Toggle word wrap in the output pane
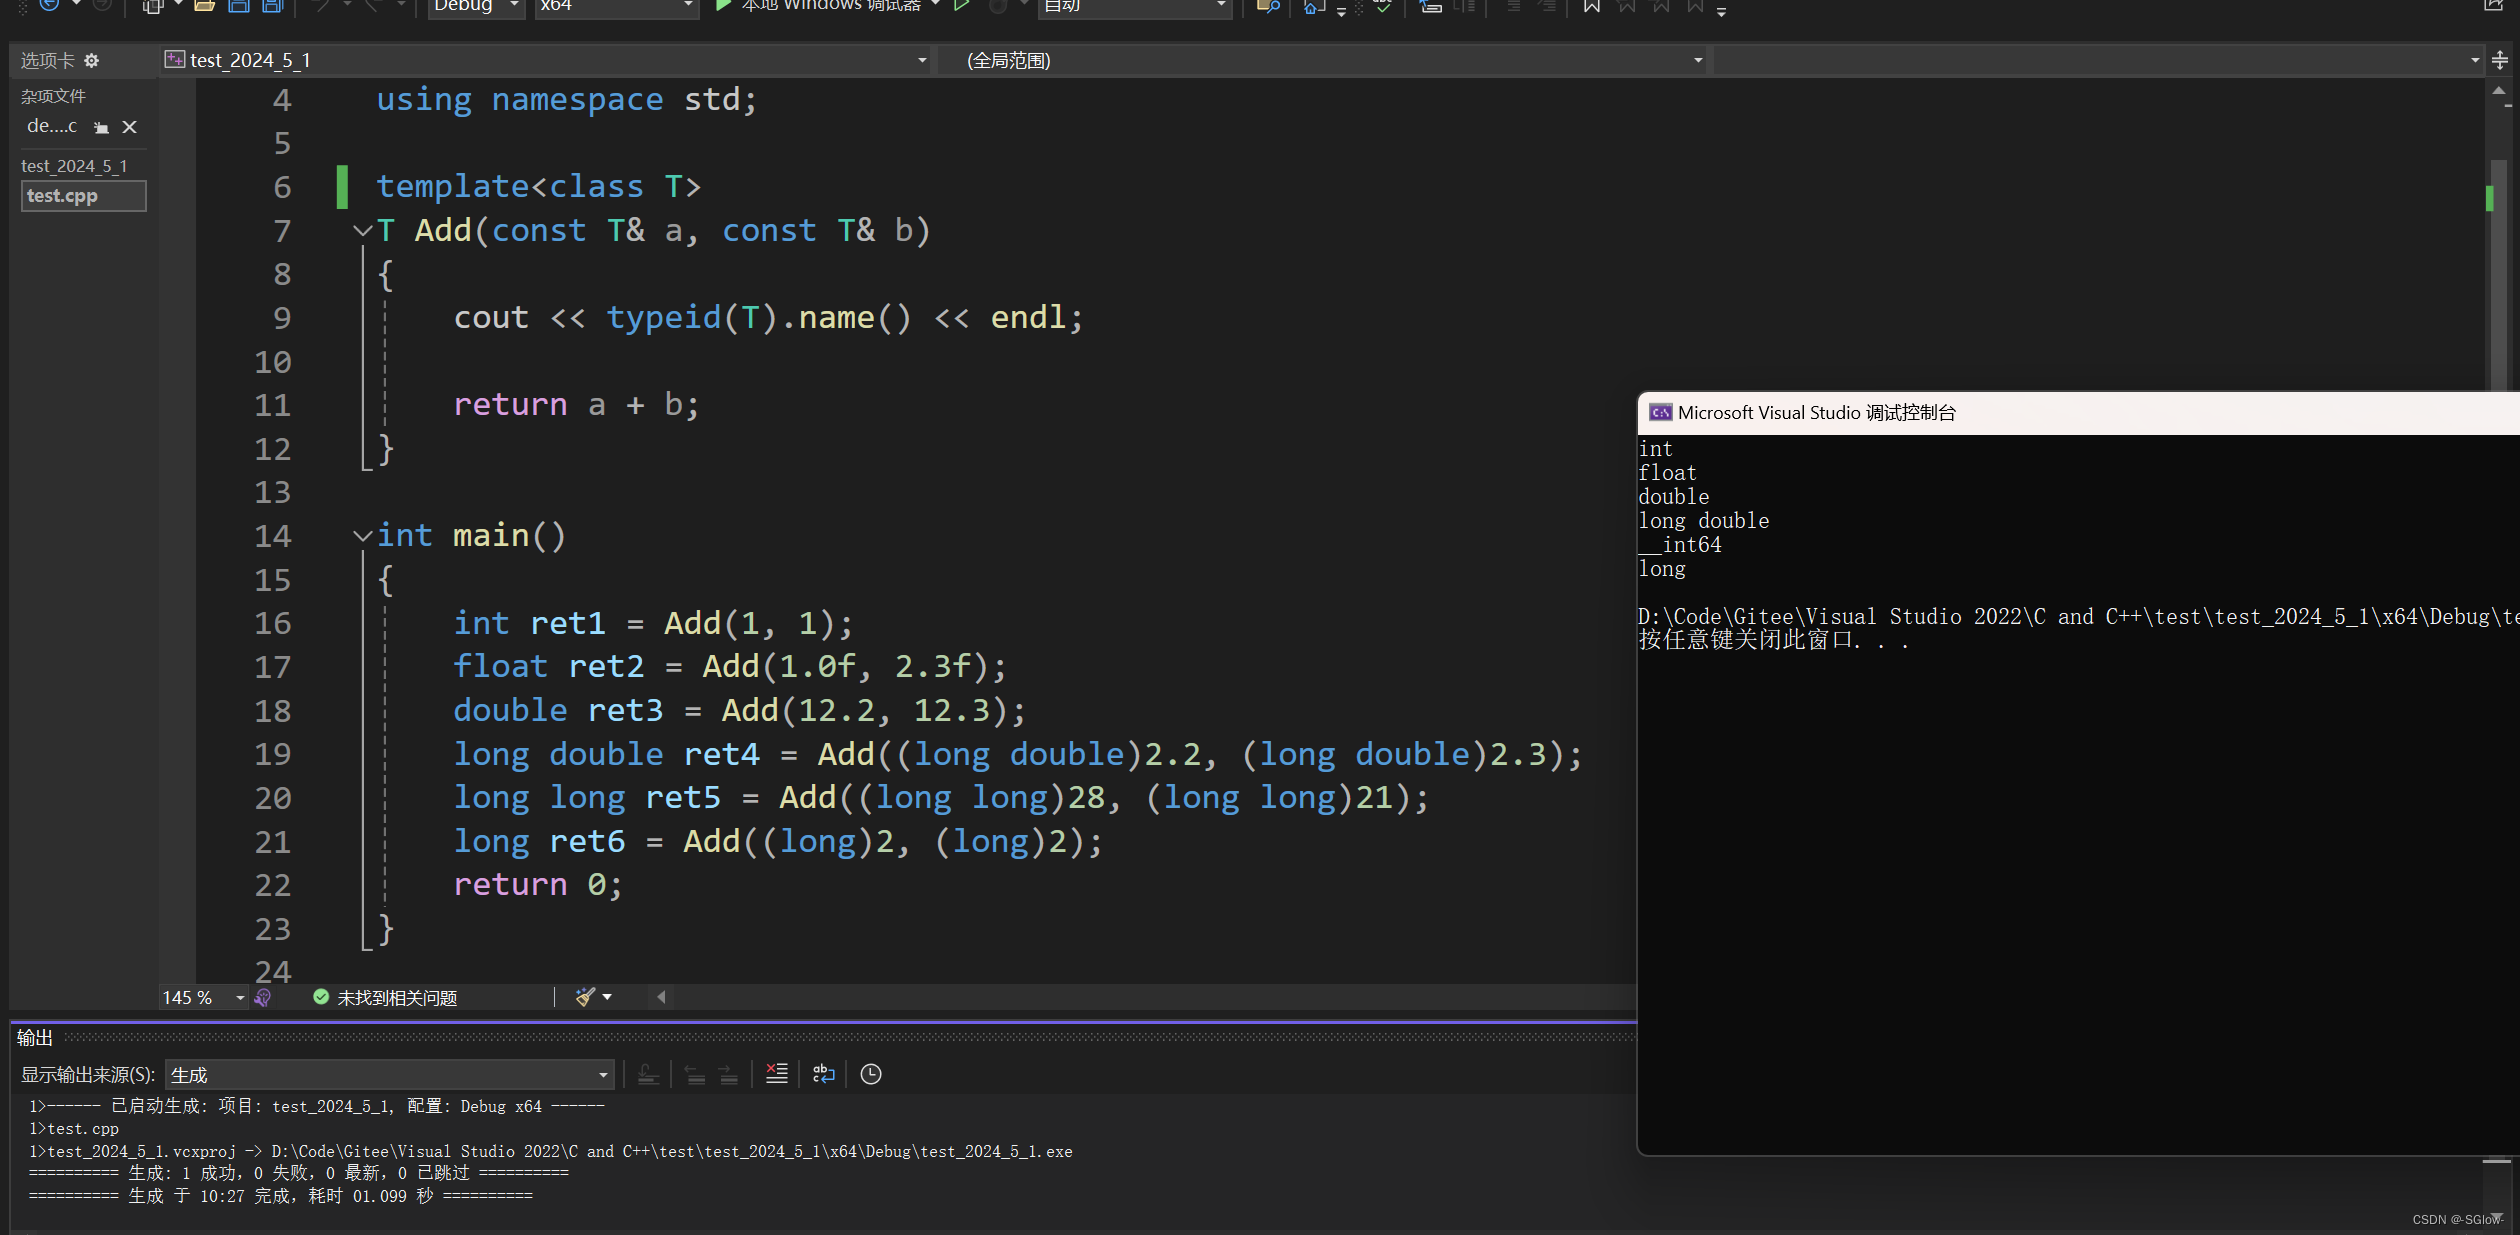2520x1235 pixels. [823, 1074]
